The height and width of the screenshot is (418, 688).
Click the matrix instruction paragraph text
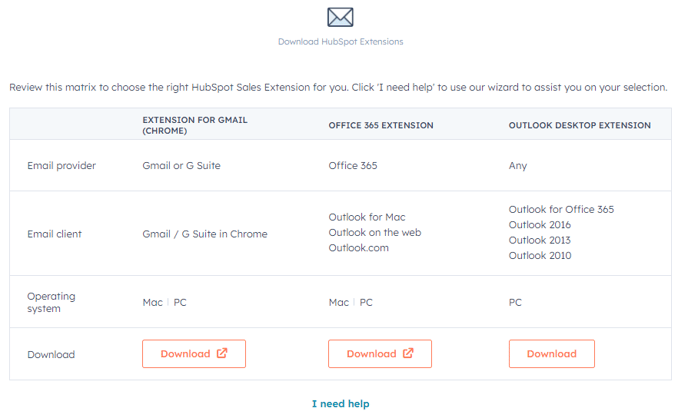click(x=338, y=87)
